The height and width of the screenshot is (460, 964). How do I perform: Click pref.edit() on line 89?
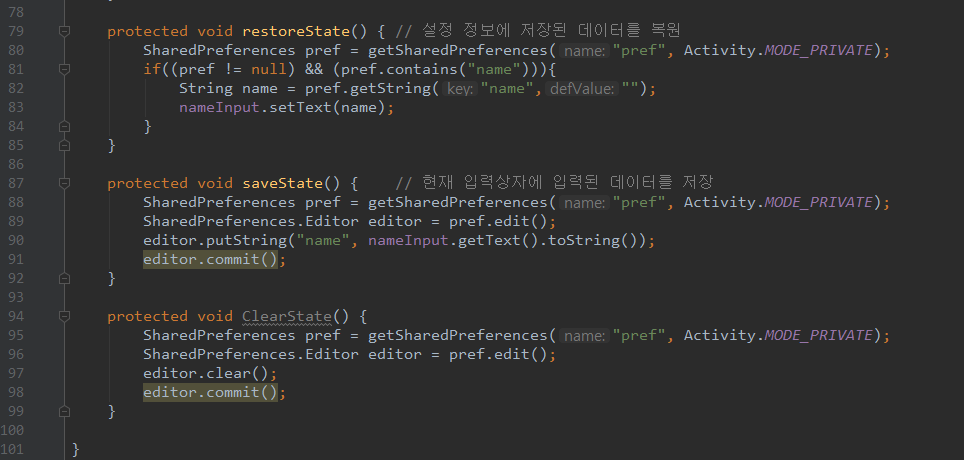(499, 221)
